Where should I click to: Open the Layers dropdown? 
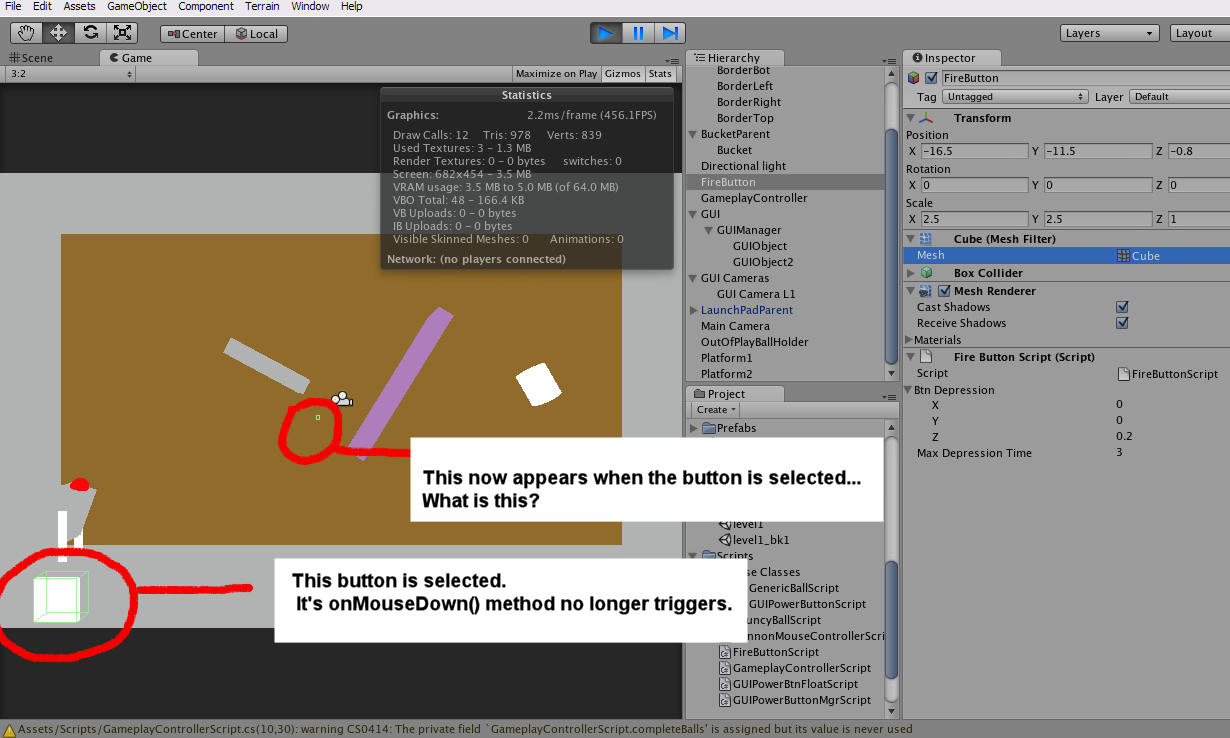1109,33
